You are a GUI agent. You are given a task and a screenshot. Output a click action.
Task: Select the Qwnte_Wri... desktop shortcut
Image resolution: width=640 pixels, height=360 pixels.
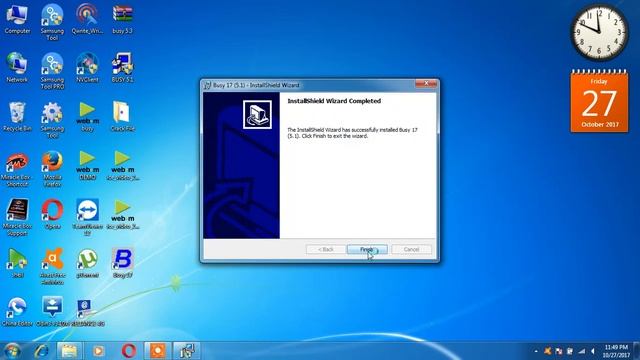click(x=87, y=20)
